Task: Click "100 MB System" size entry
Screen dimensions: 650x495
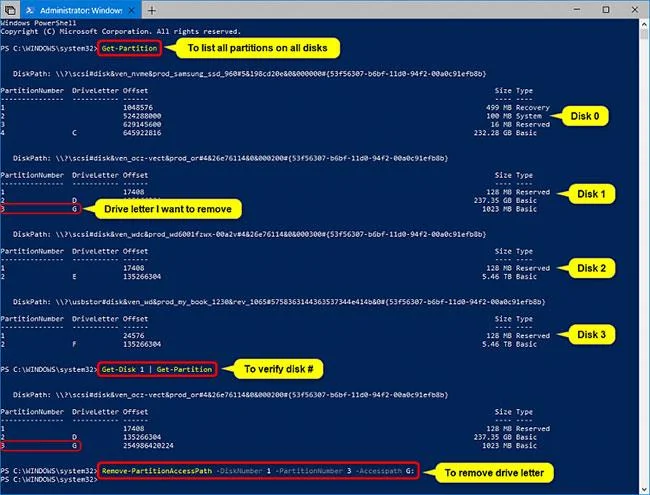Action: click(514, 116)
